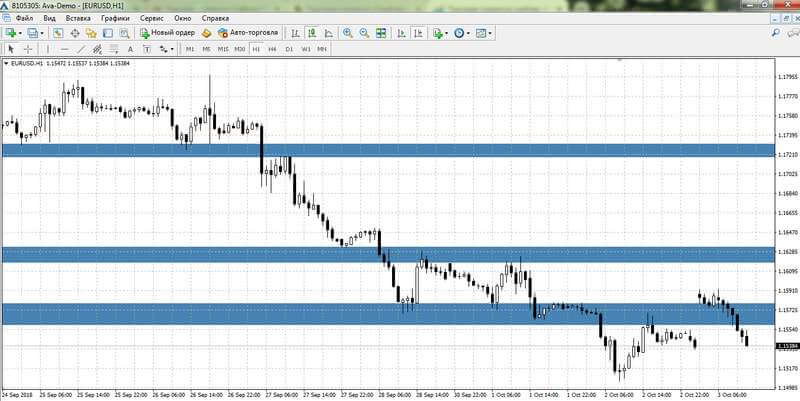Open the Графики menu
Screen dimensions: 800x401
(115, 18)
